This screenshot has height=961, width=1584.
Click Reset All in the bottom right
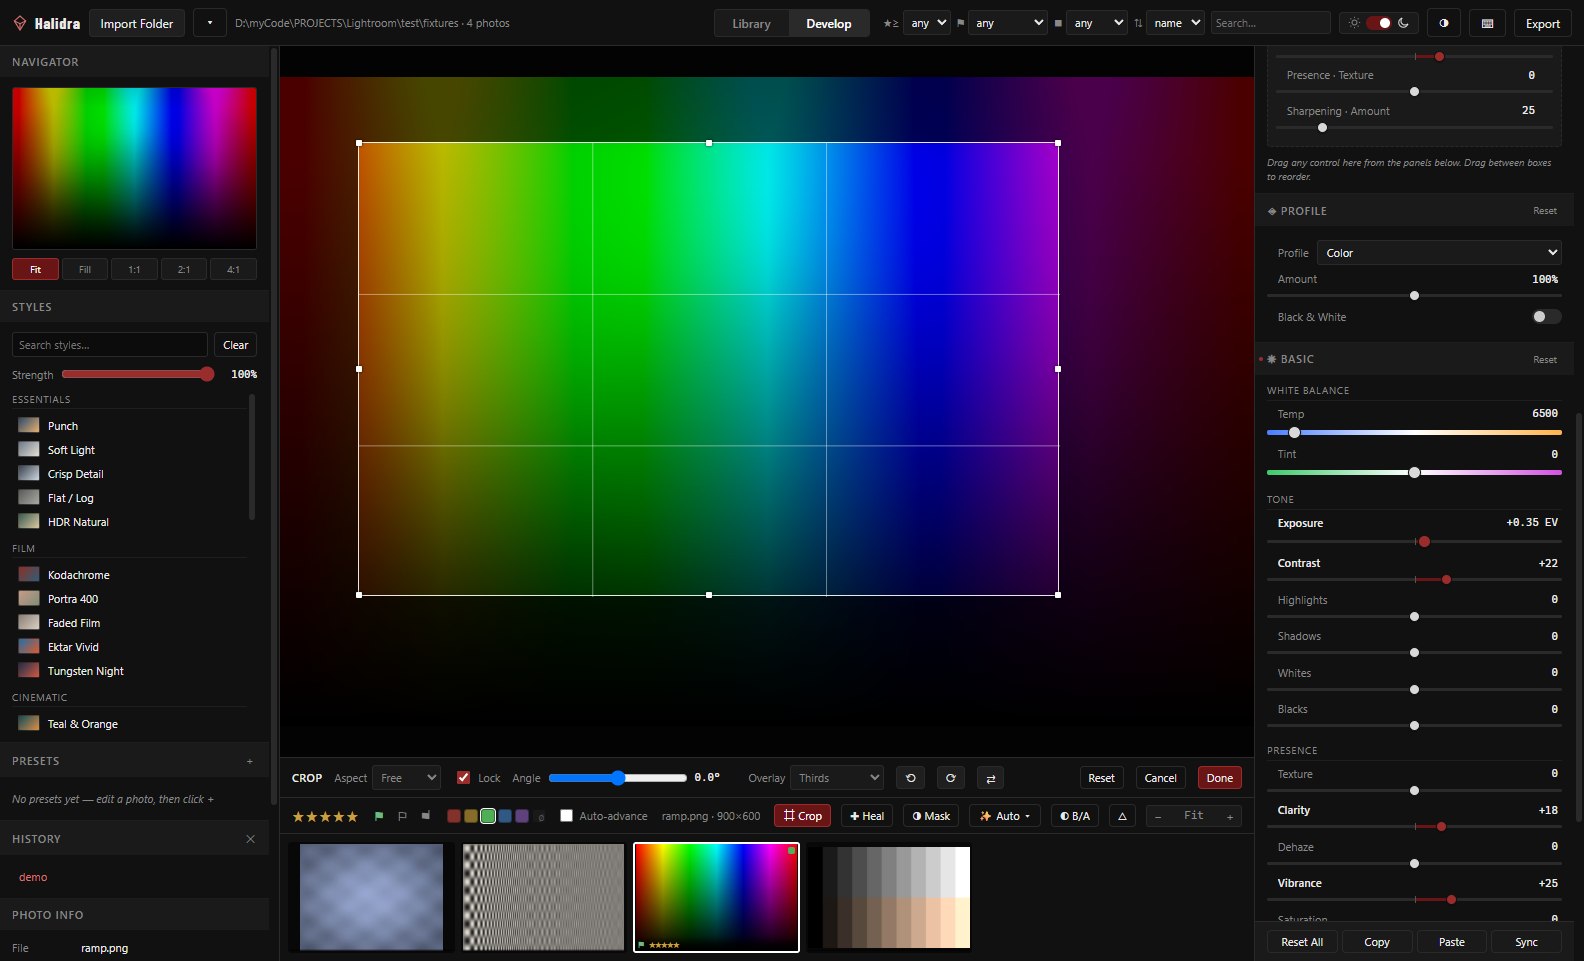point(1302,942)
